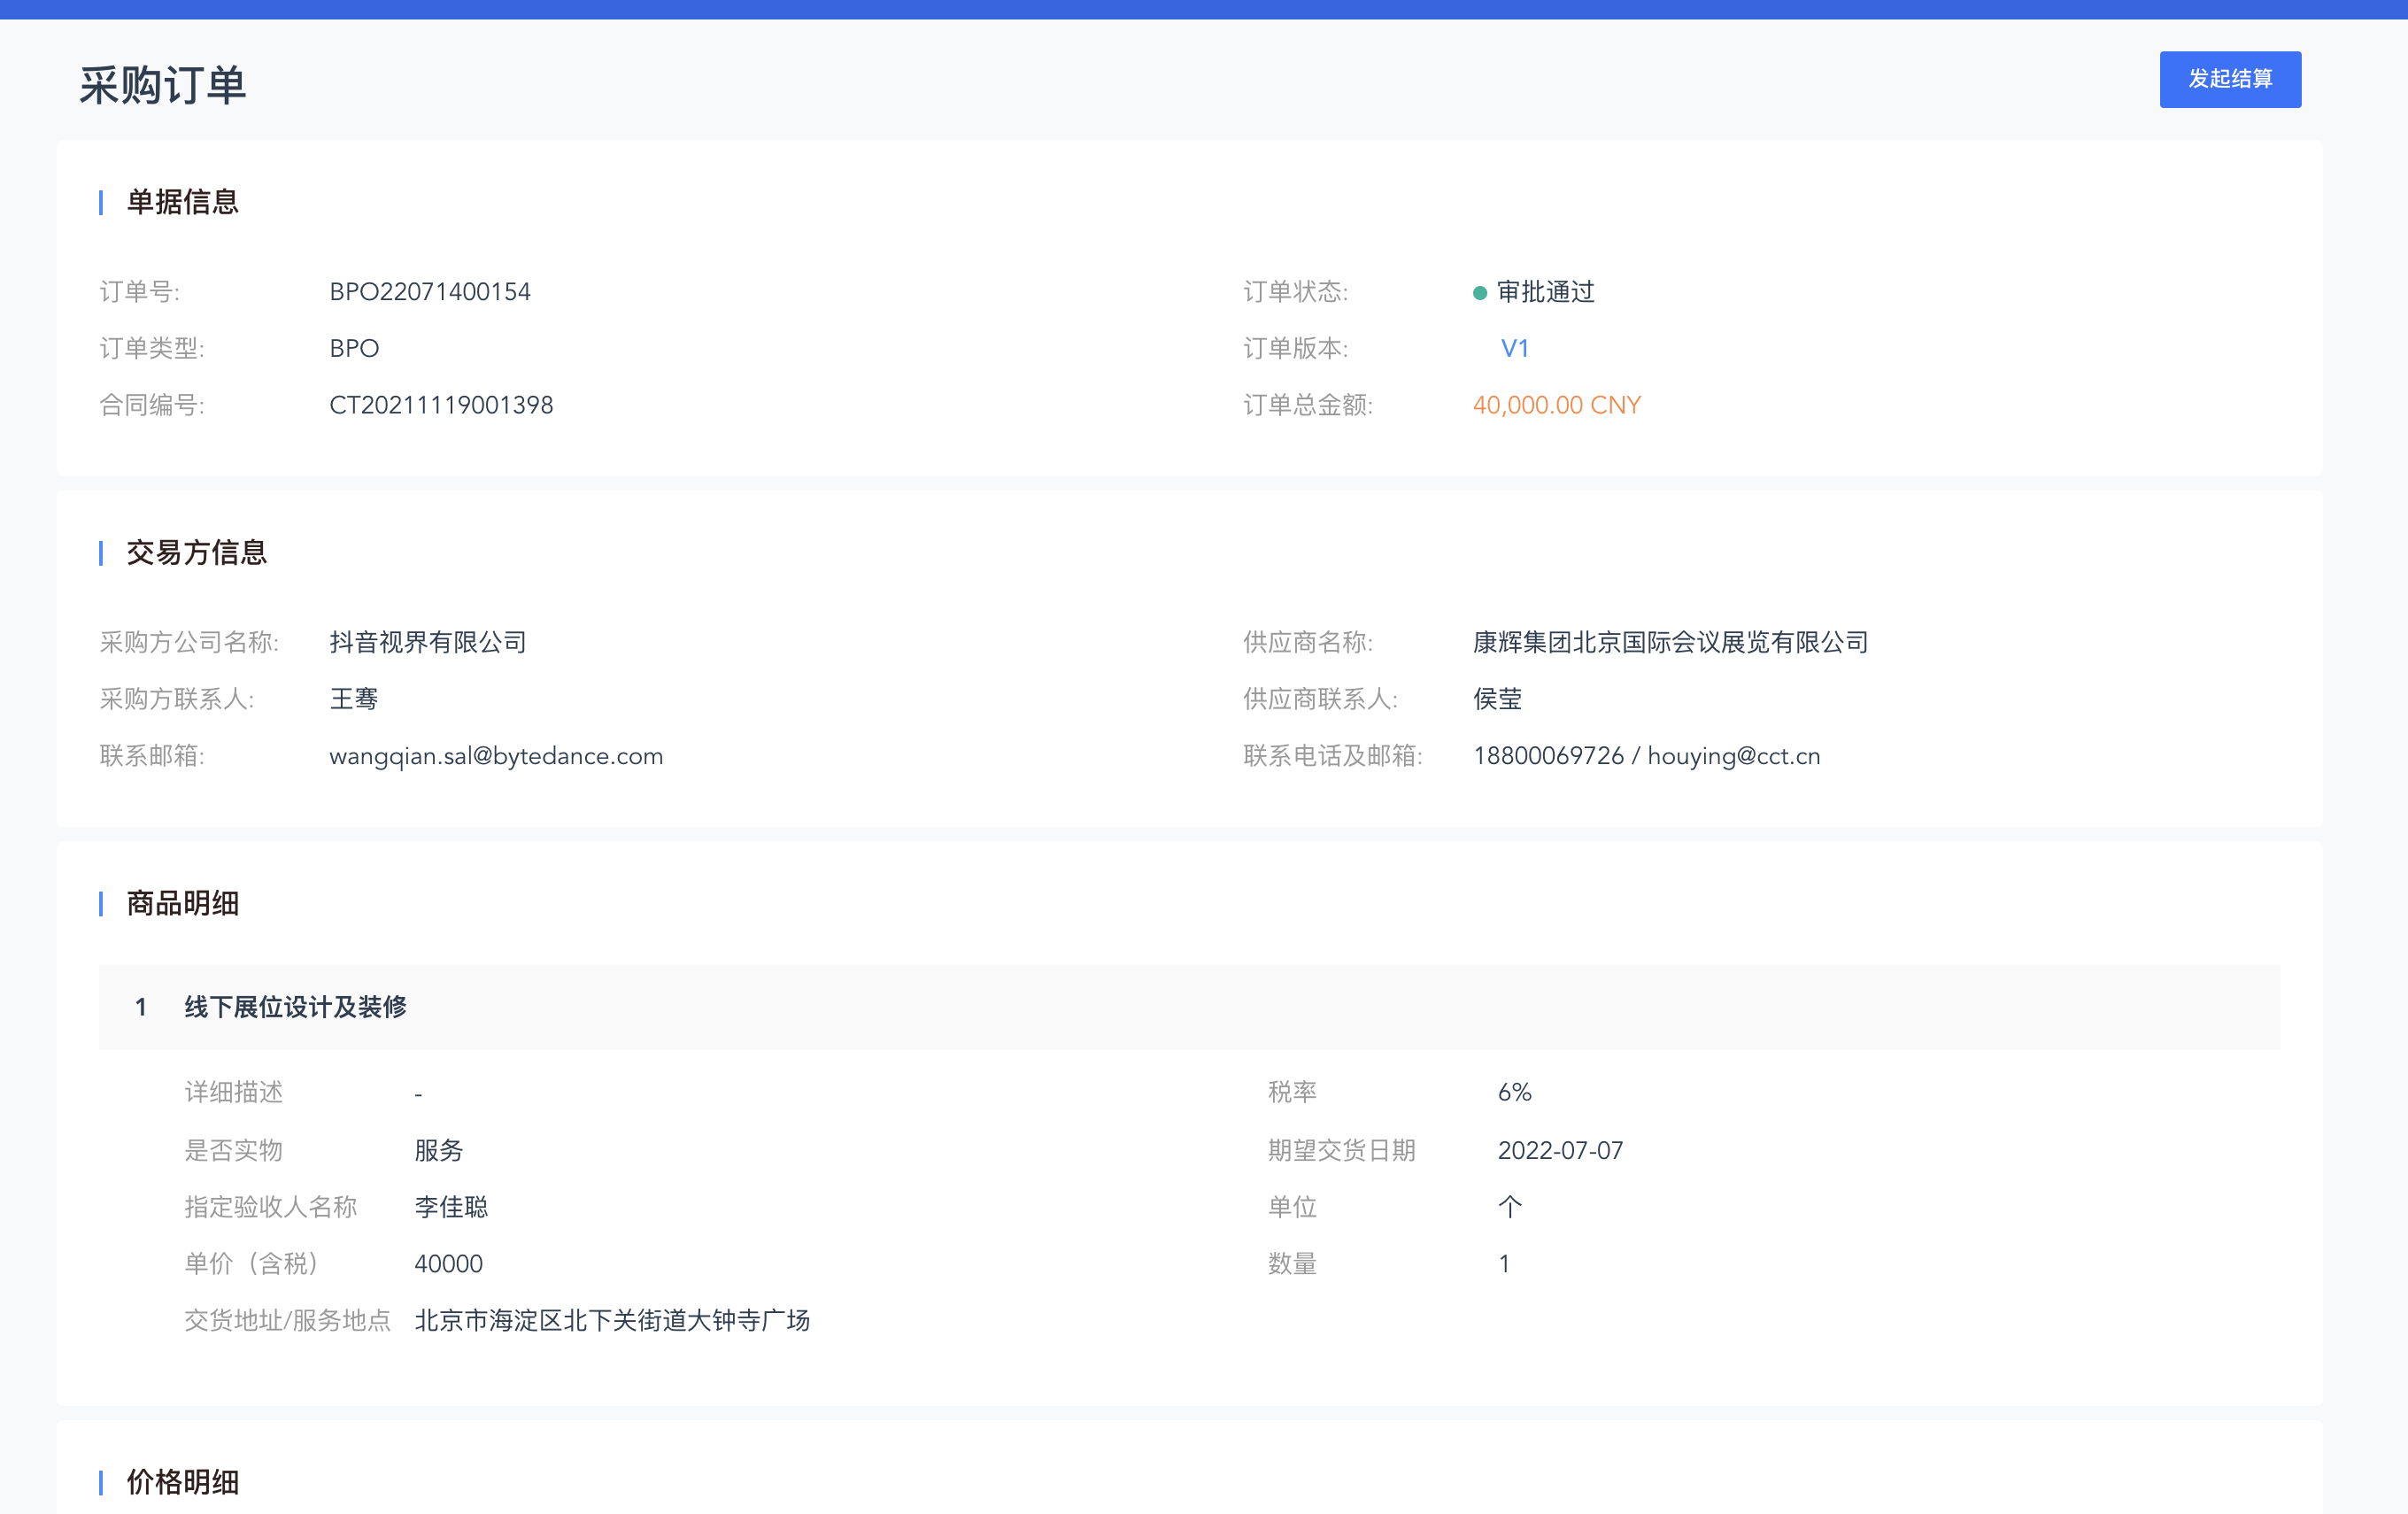Image resolution: width=2408 pixels, height=1514 pixels.
Task: Click the 单据信息 section heading
Action: click(182, 202)
